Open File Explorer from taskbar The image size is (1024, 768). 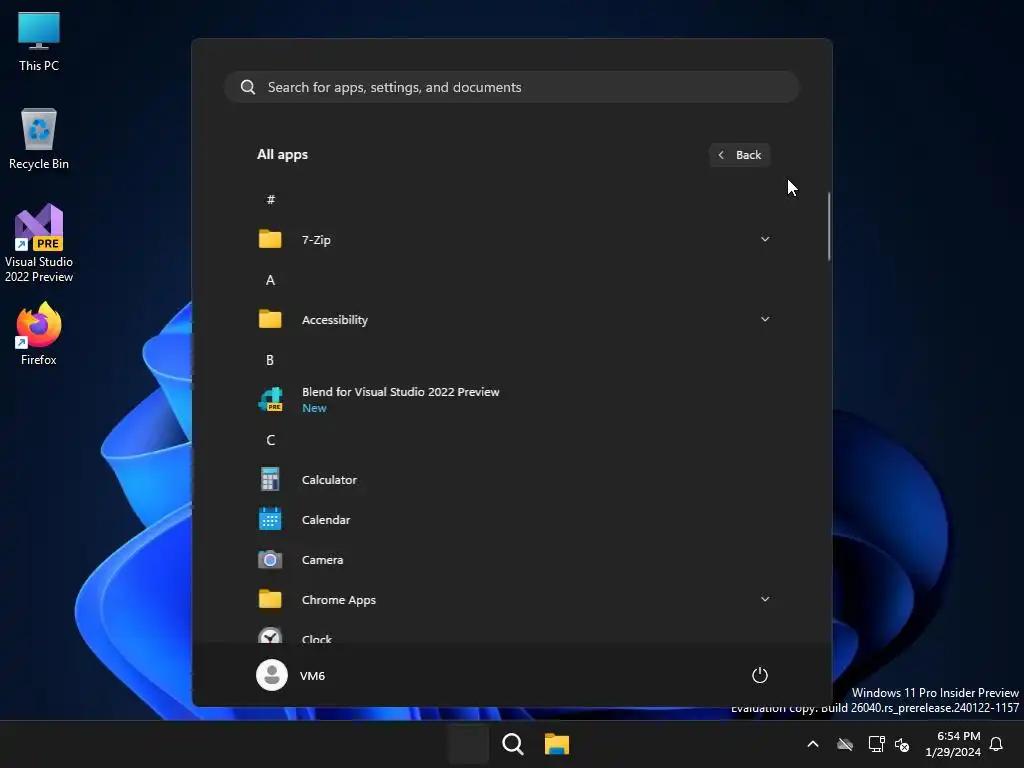557,744
